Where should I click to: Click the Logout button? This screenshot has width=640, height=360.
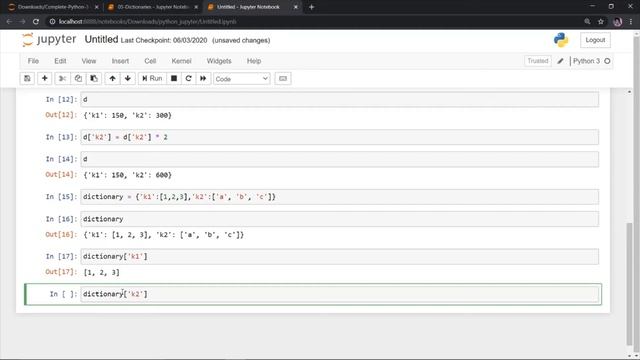[x=595, y=40]
